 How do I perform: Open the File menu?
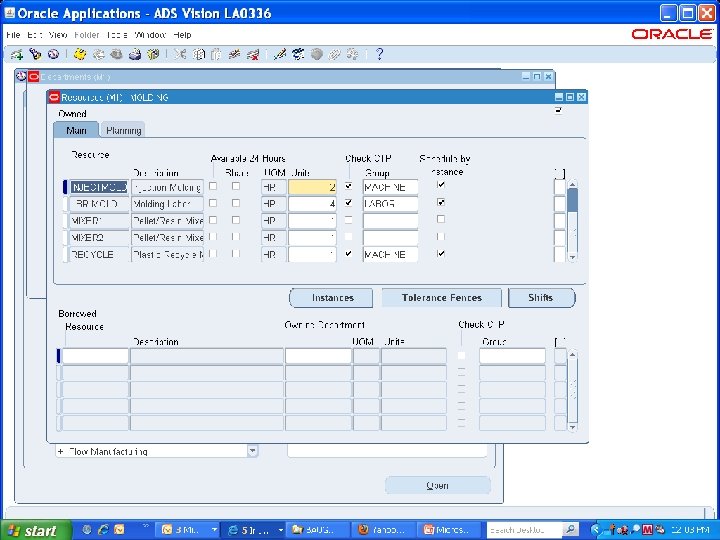13,35
